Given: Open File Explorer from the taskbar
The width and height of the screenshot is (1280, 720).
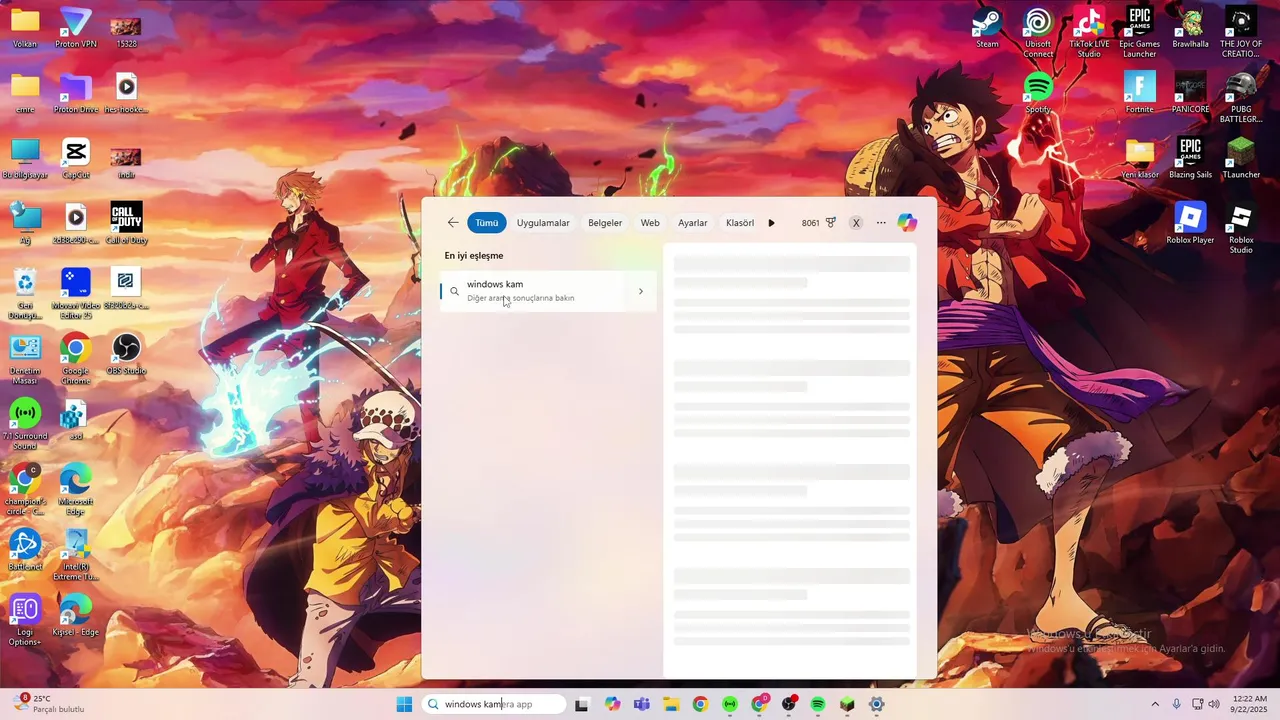Looking at the screenshot, I should pos(671,704).
